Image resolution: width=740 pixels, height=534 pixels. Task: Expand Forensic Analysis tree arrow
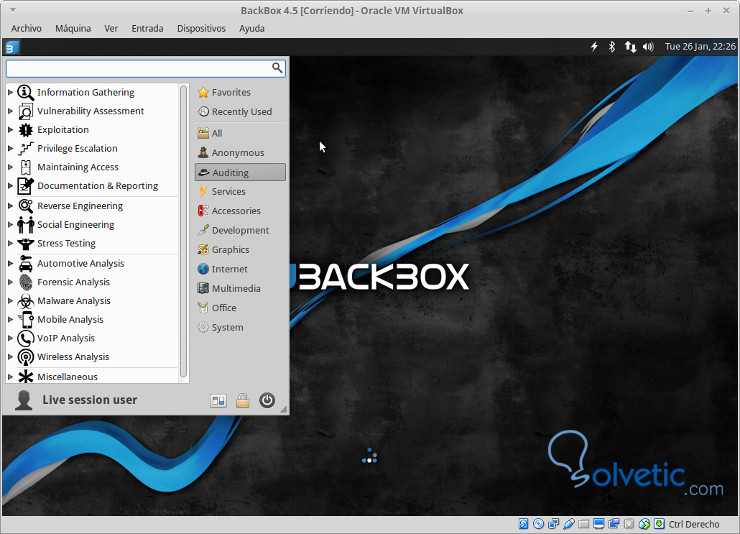[10, 282]
